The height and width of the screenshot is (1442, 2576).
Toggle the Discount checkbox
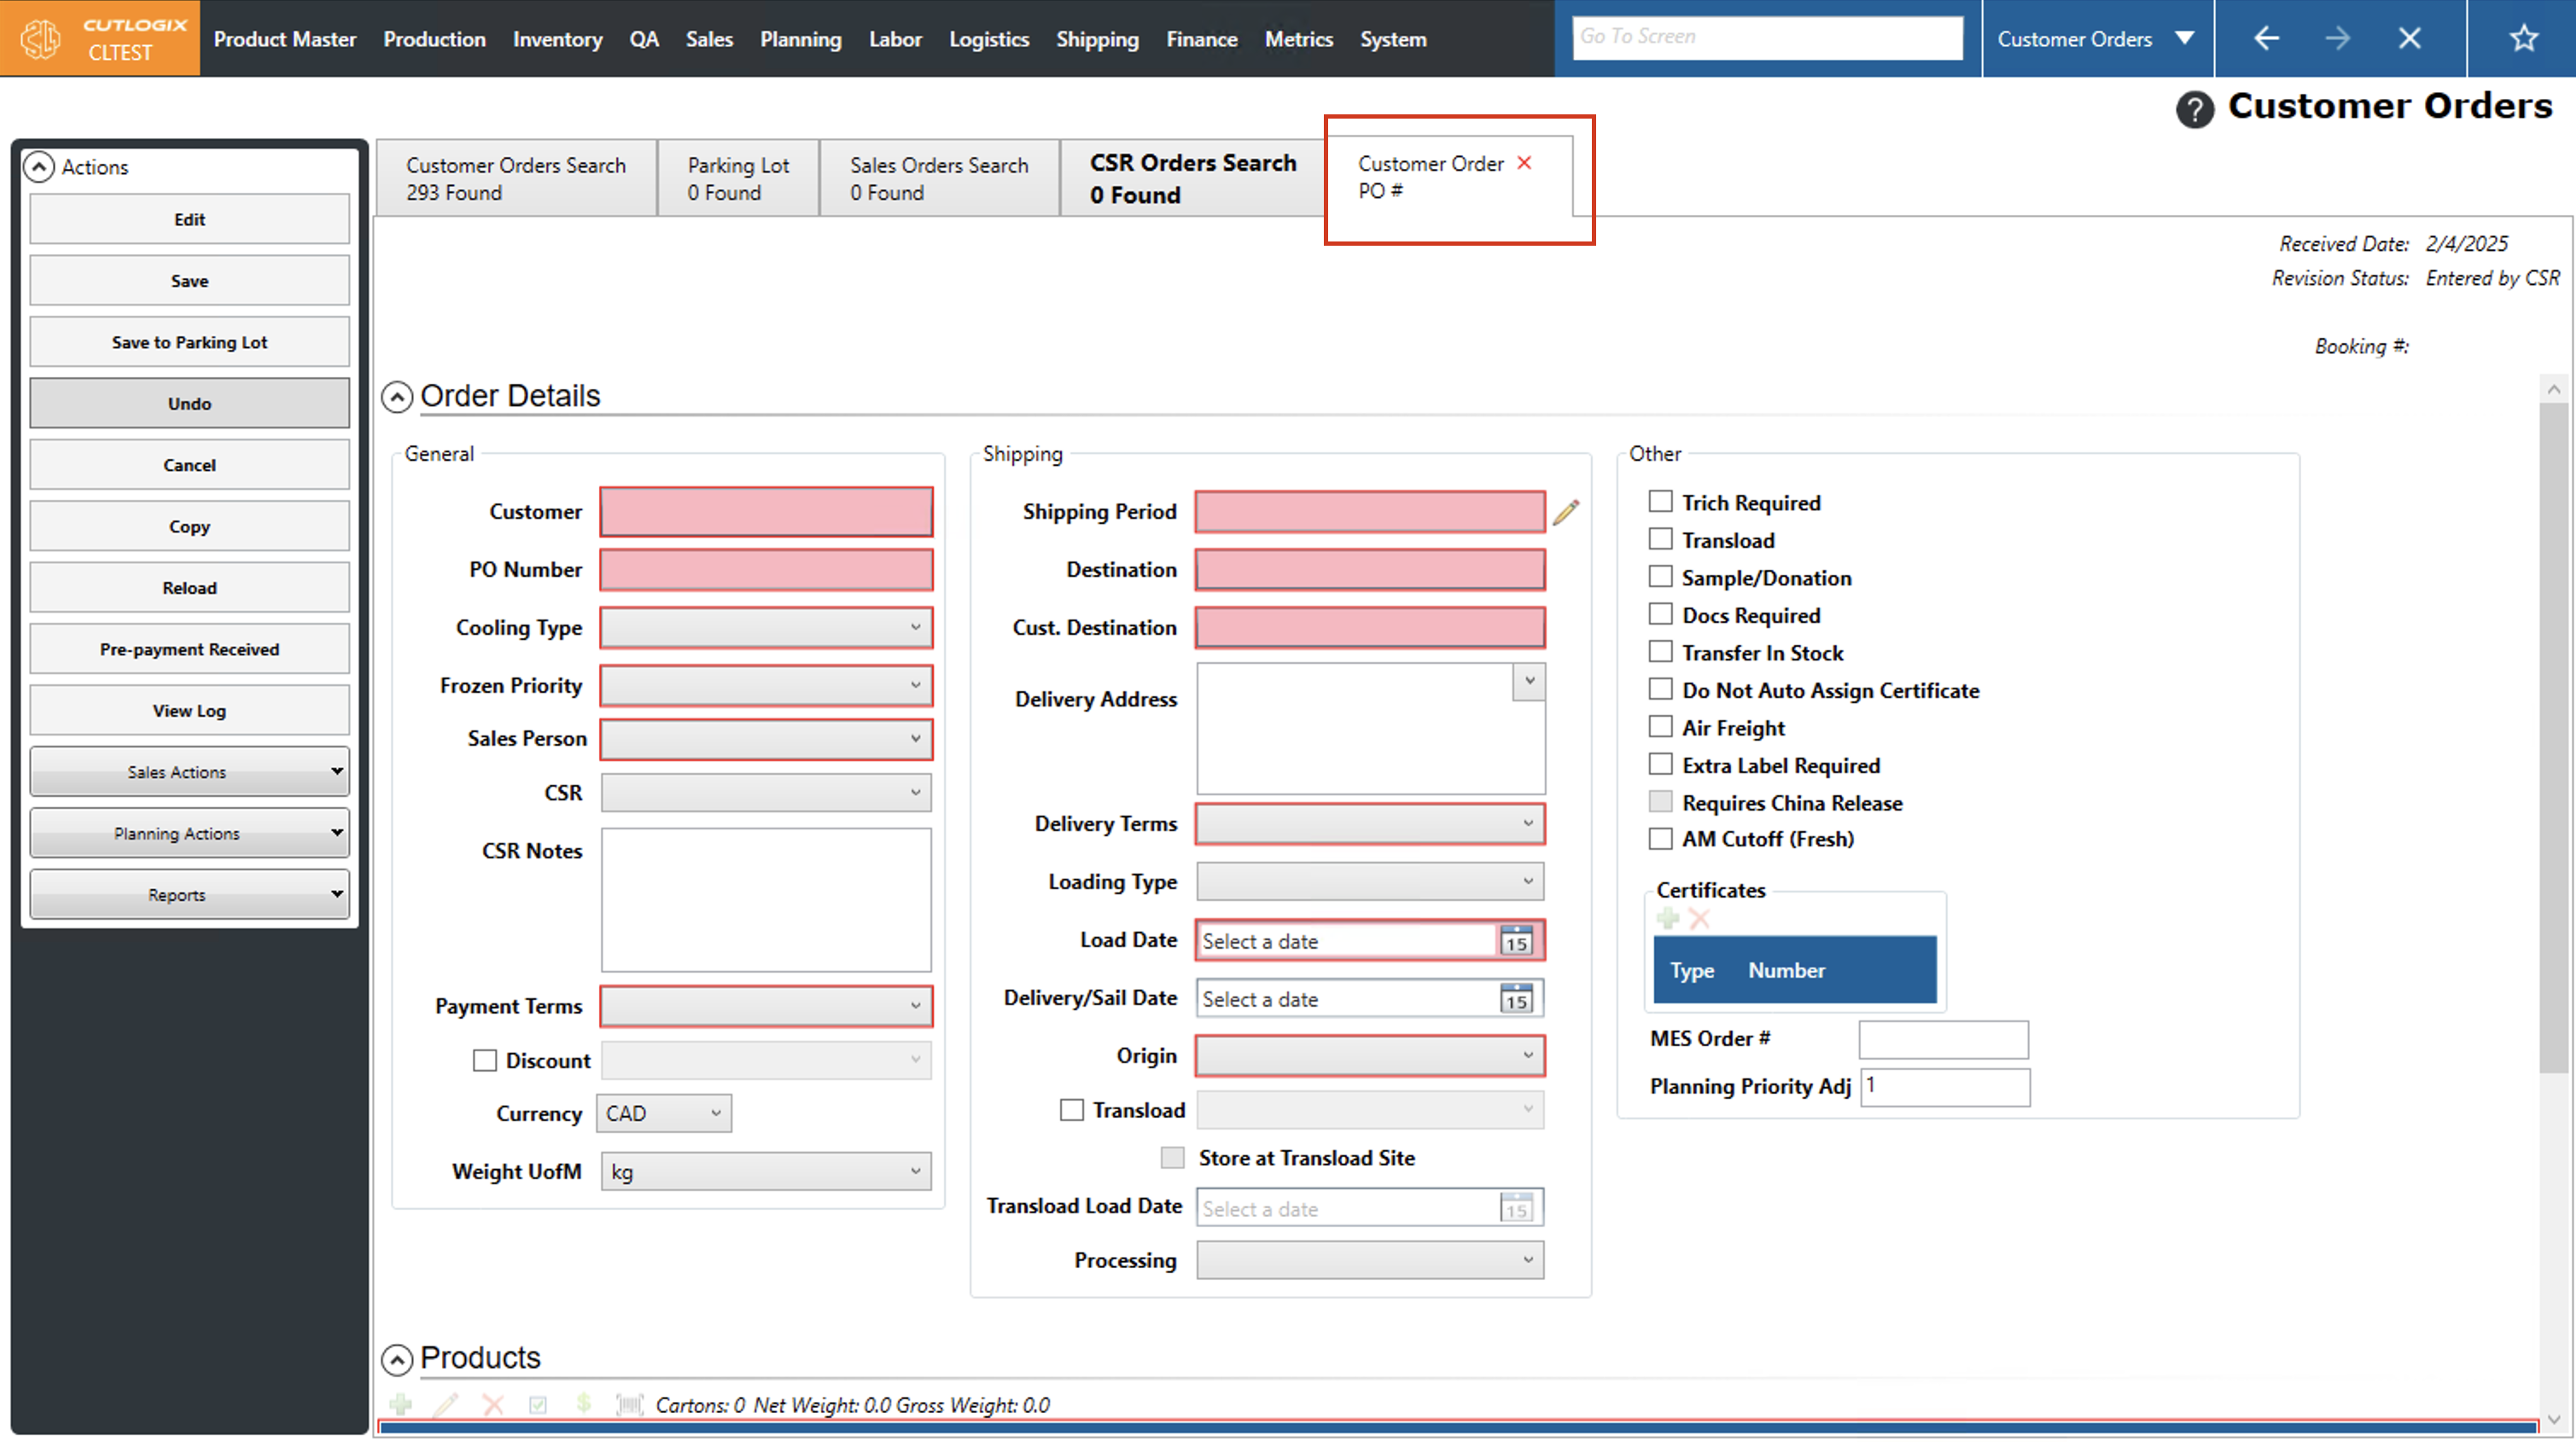coord(485,1061)
